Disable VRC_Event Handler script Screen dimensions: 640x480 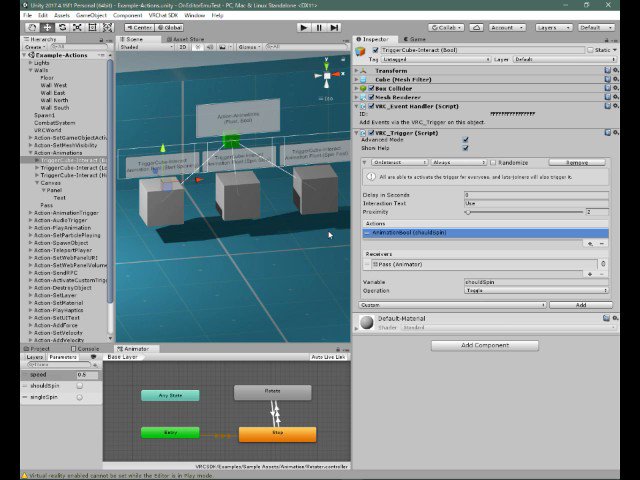point(371,106)
